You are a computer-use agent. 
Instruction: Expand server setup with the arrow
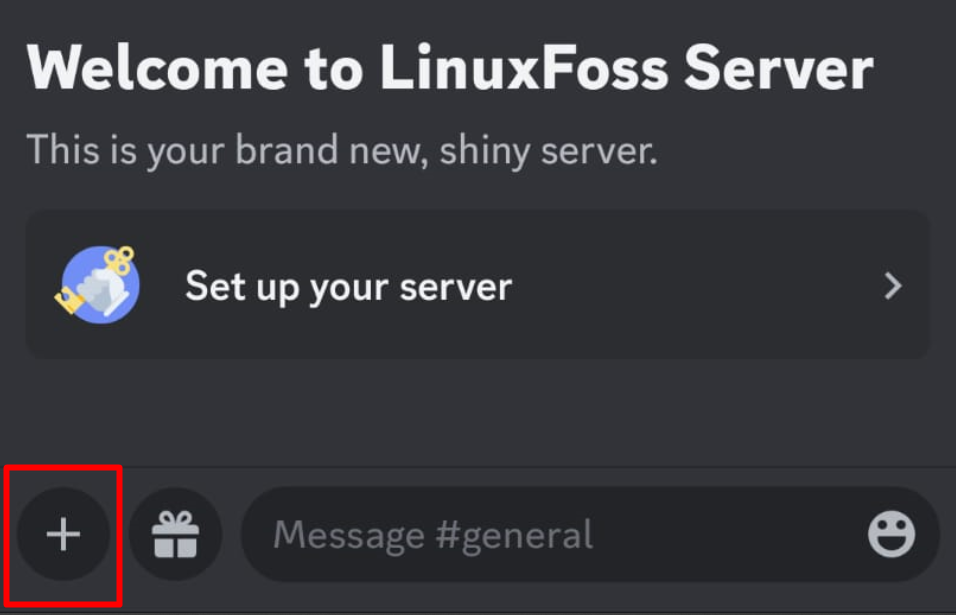tap(893, 285)
